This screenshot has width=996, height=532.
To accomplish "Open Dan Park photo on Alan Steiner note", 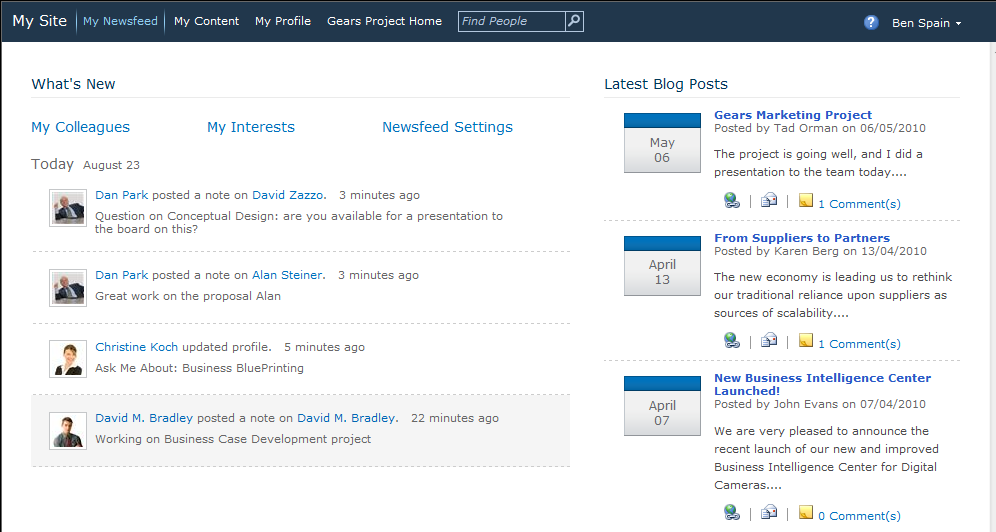I will coord(68,288).
